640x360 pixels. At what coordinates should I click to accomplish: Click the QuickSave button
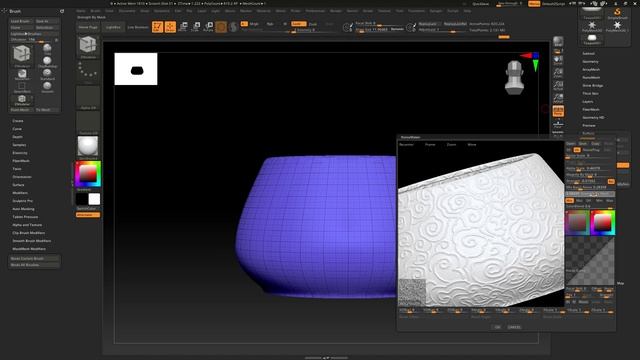[x=480, y=4]
